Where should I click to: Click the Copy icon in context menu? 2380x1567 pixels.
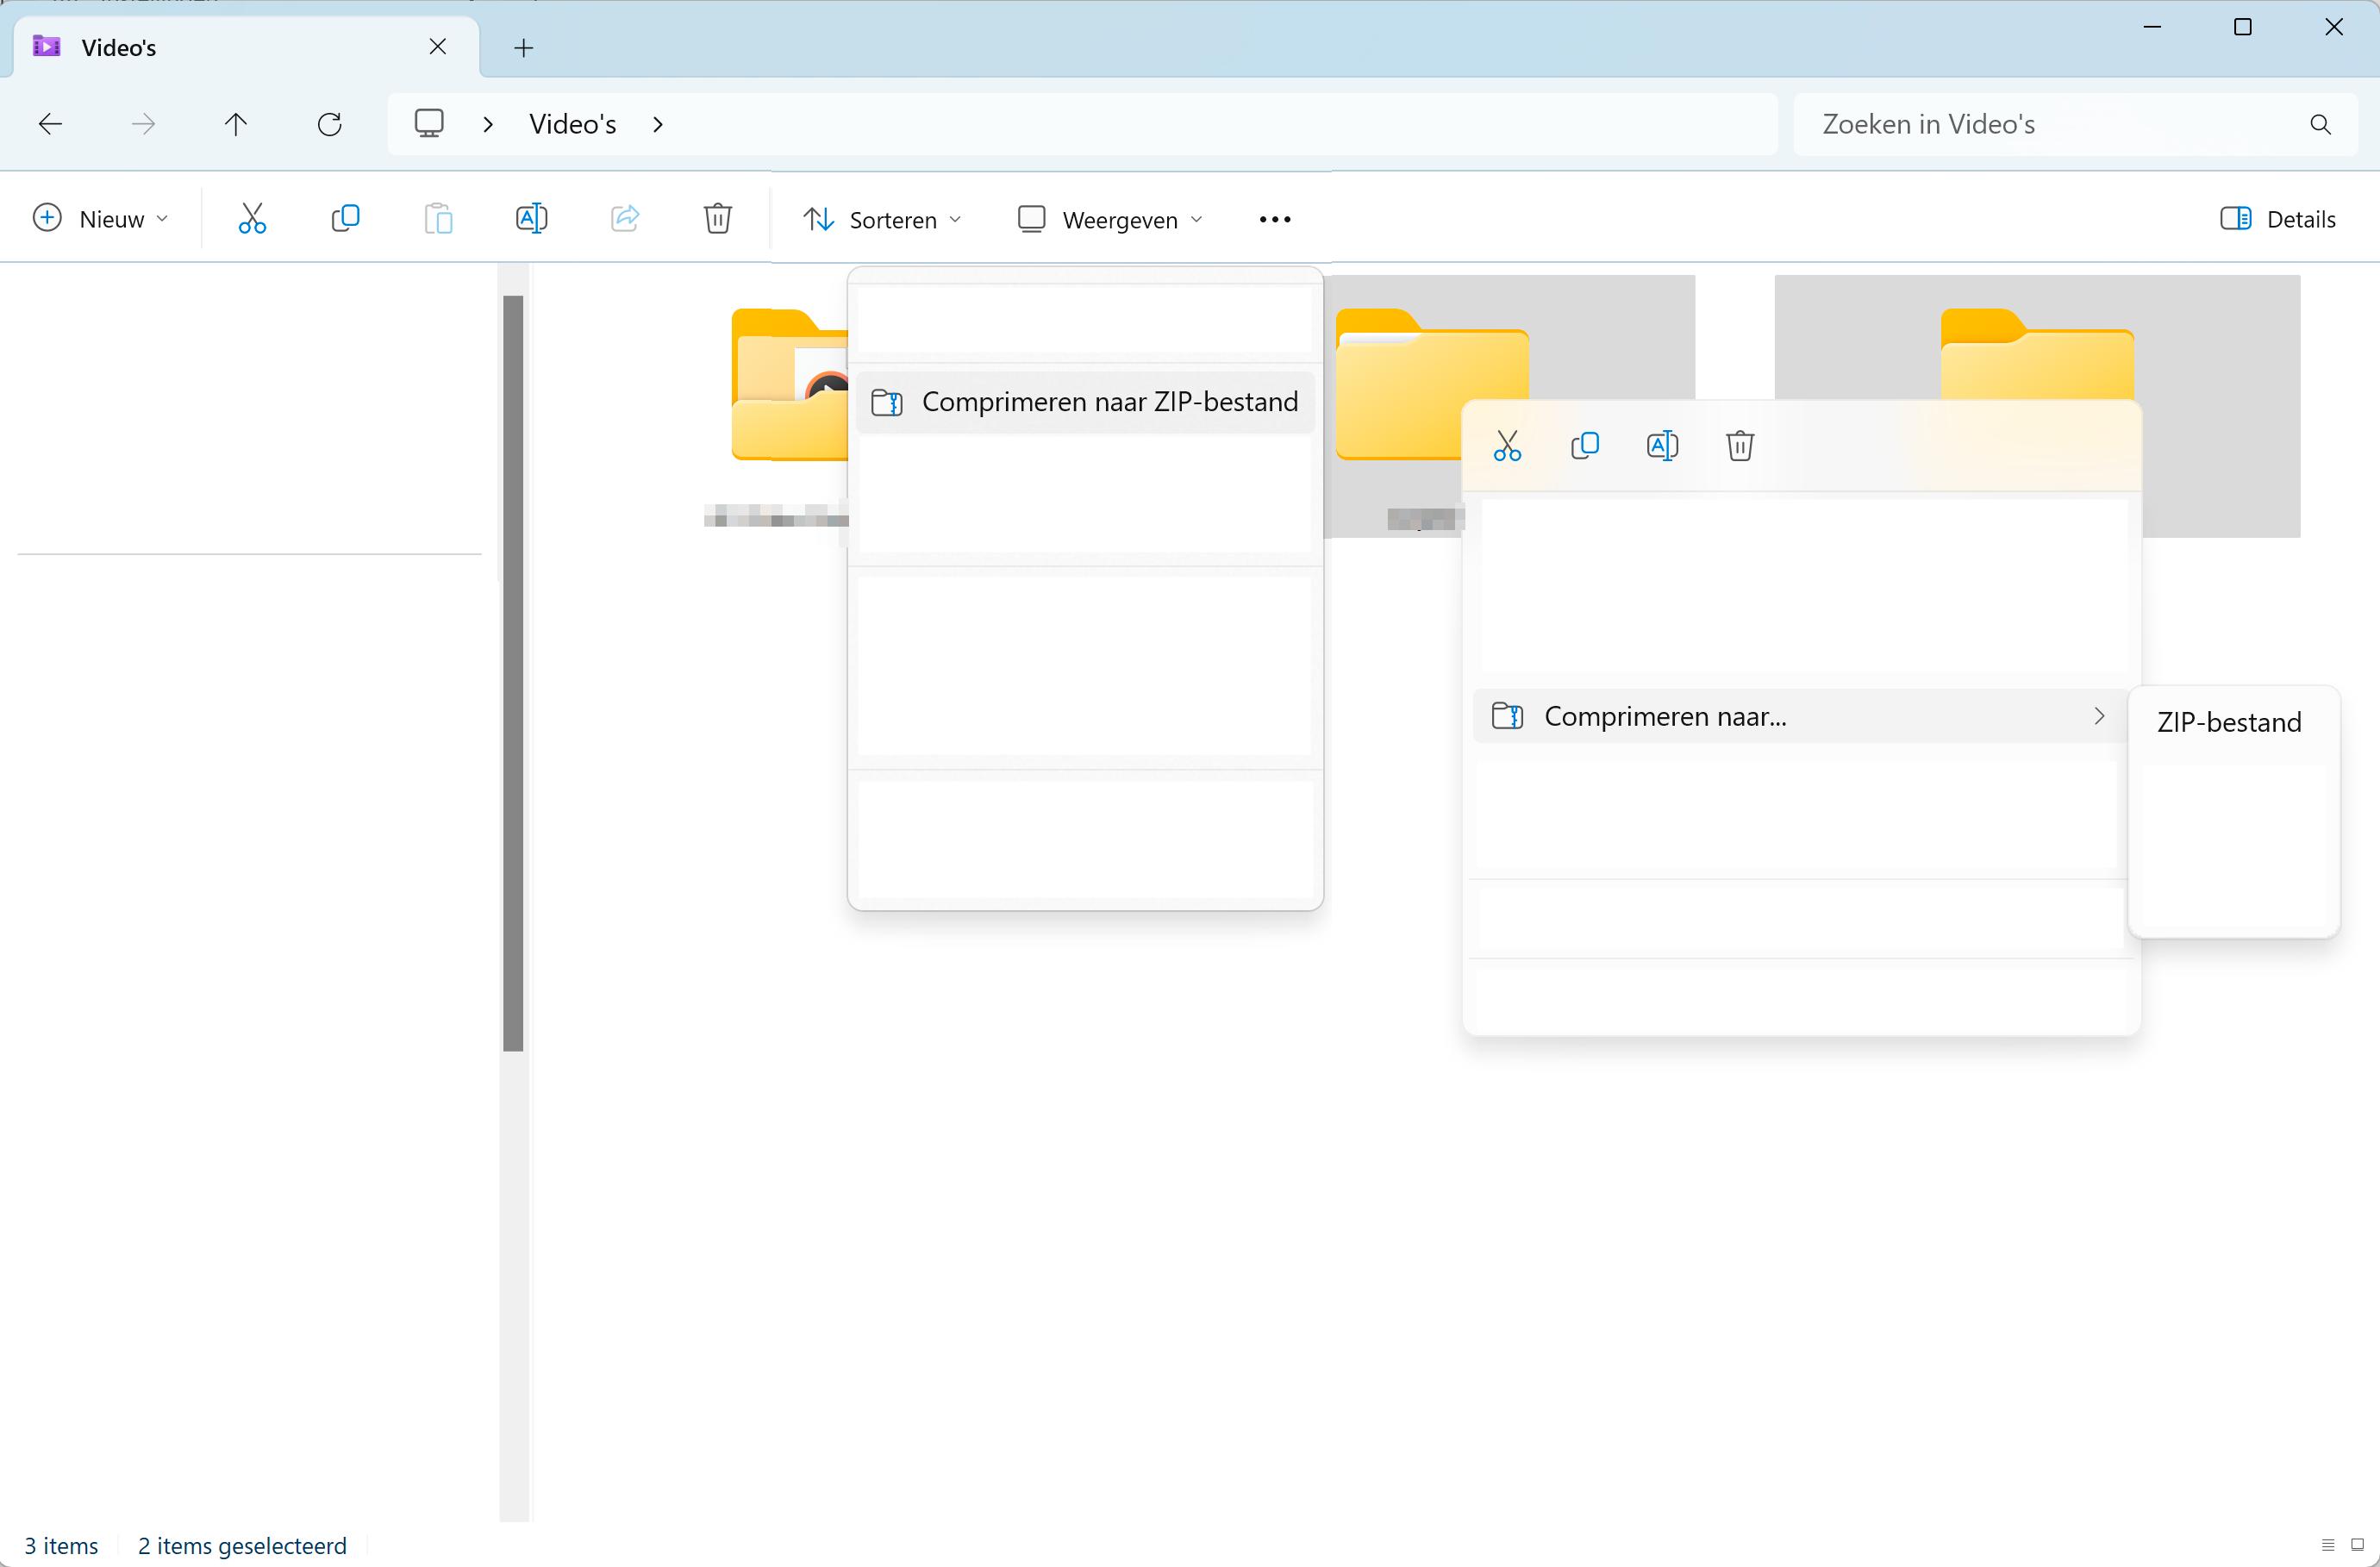click(1584, 446)
